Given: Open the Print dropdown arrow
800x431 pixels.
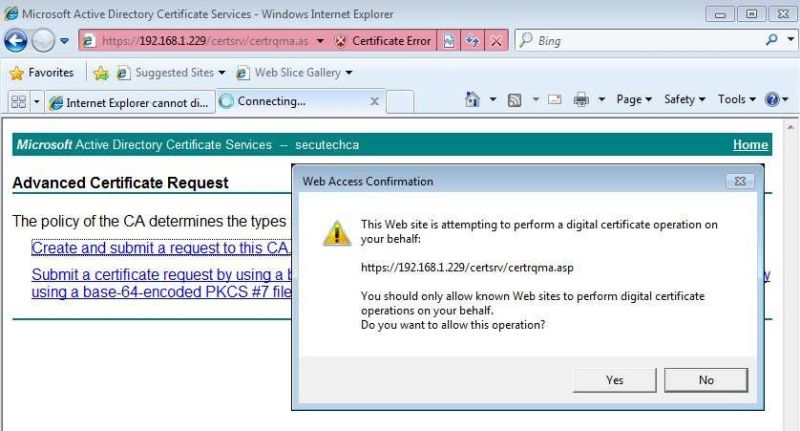Looking at the screenshot, I should tap(602, 99).
